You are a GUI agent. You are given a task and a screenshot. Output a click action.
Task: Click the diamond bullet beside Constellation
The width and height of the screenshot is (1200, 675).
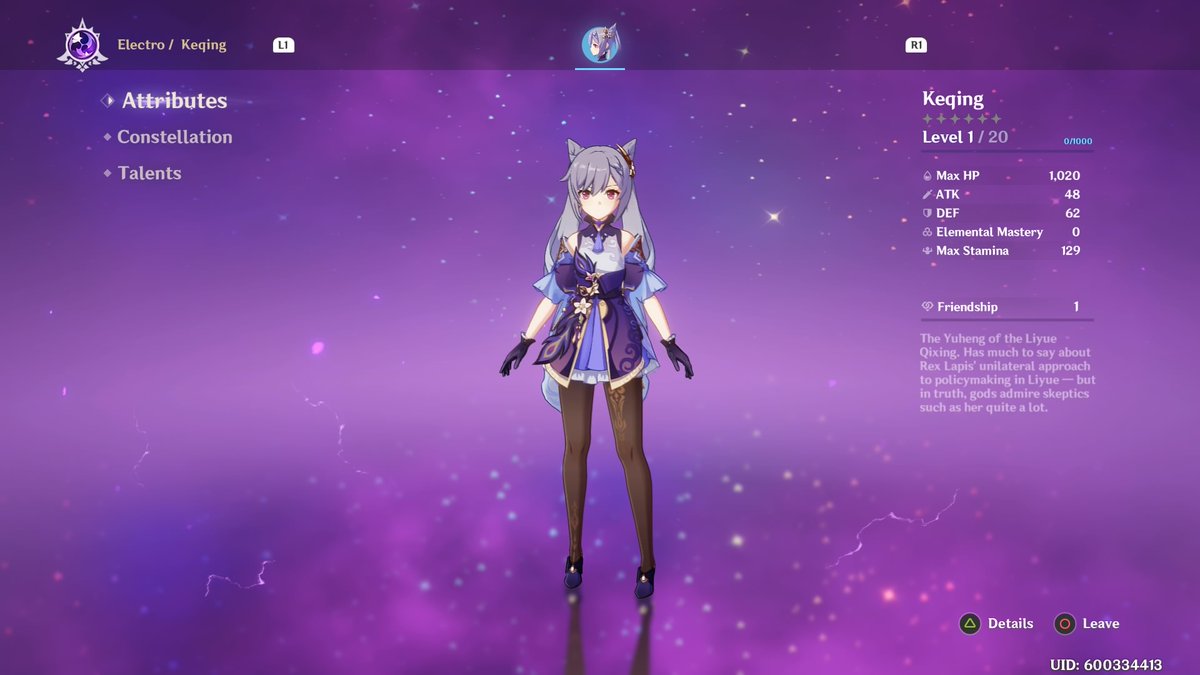click(x=107, y=137)
